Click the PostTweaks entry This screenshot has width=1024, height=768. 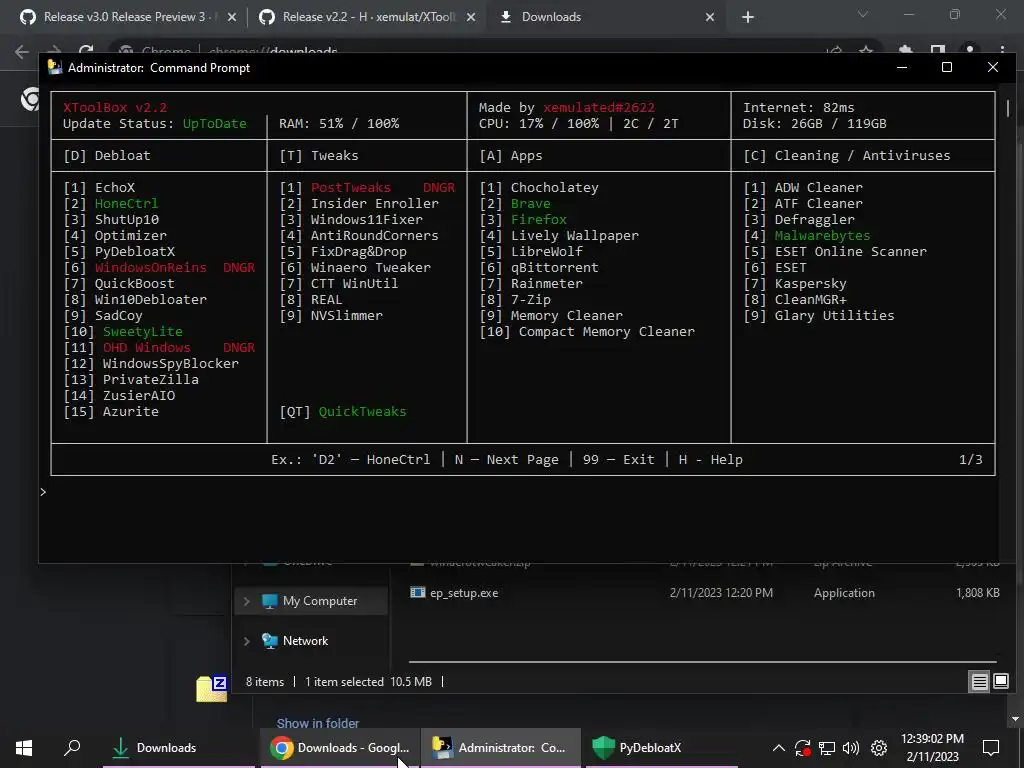click(351, 187)
